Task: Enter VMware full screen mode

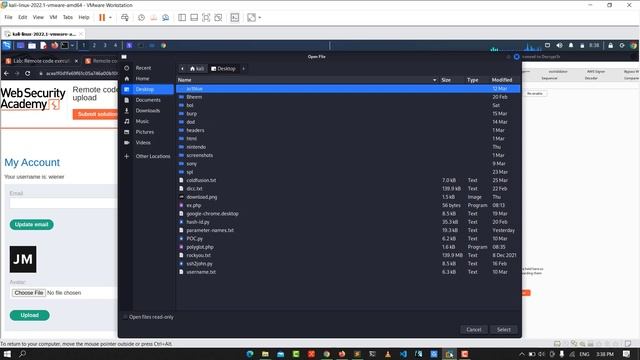Action: point(206,18)
